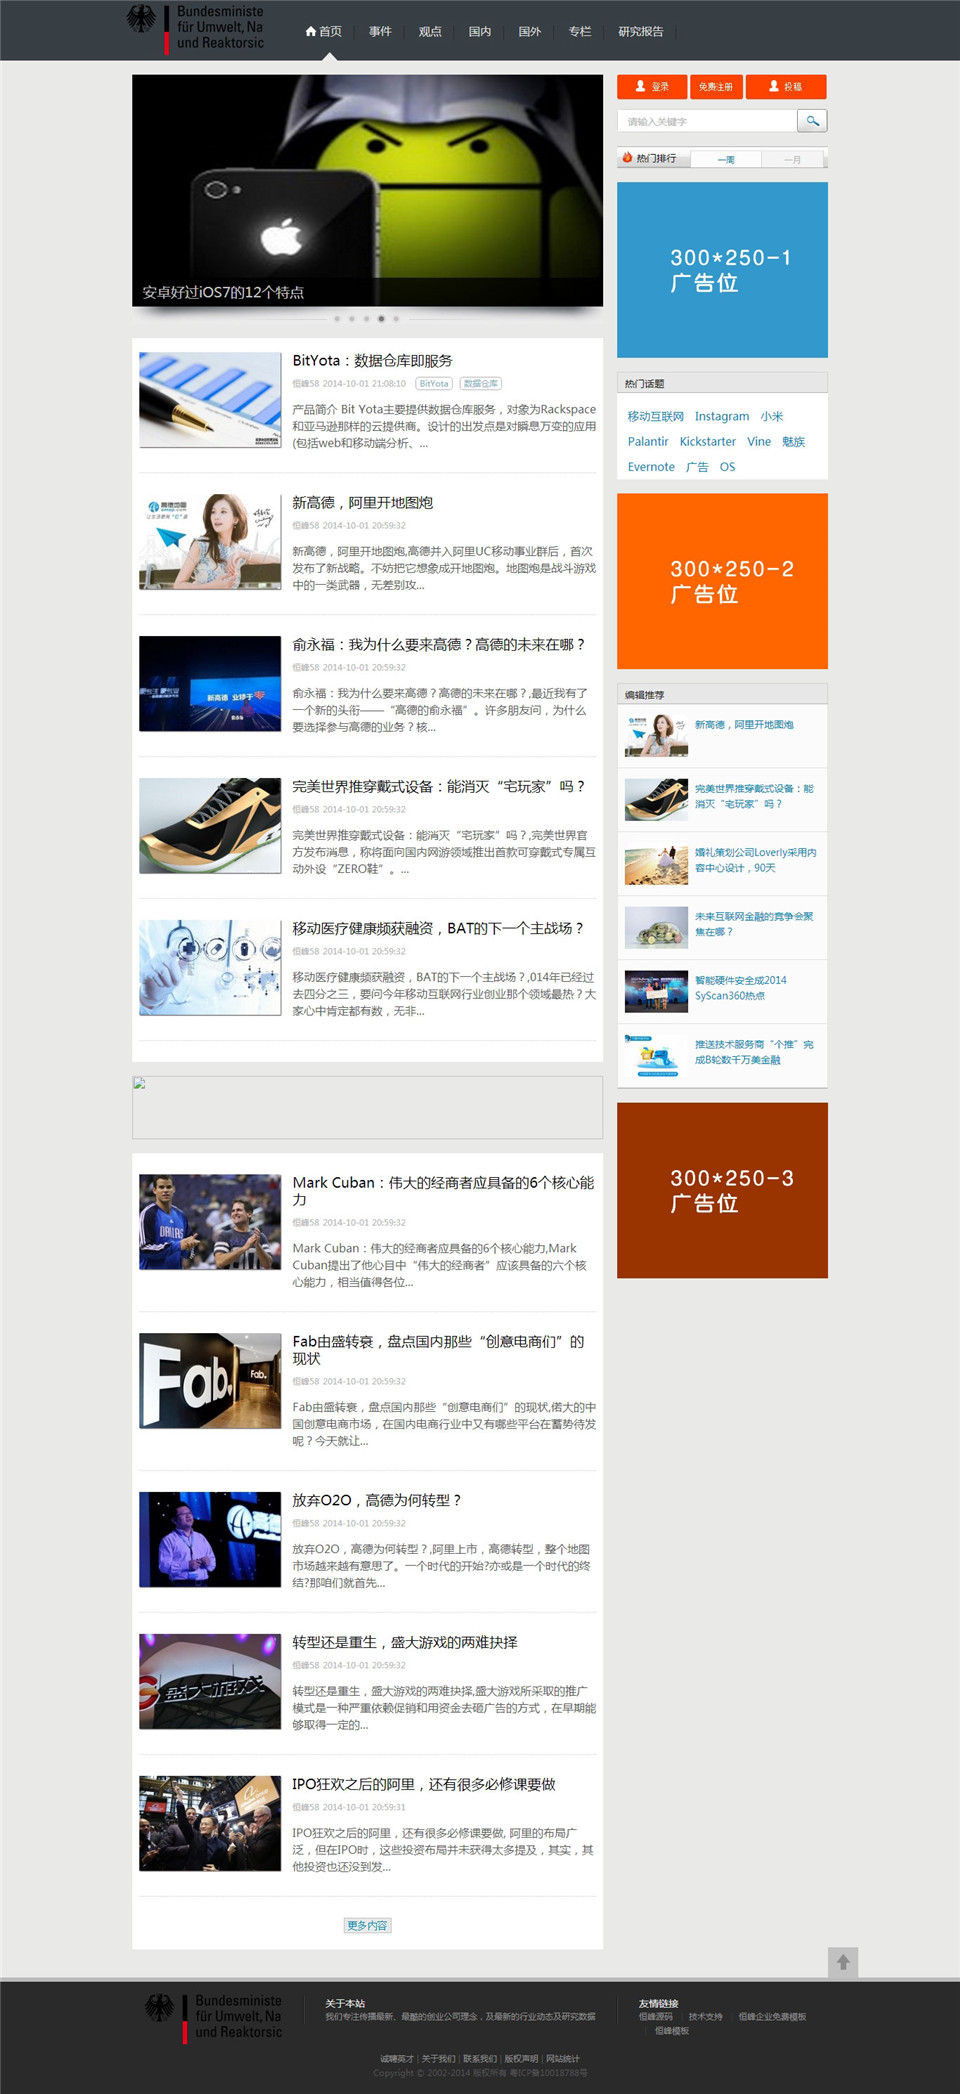Screen dimensions: 960x2094
Task: Click the 登录 login button
Action: point(652,87)
